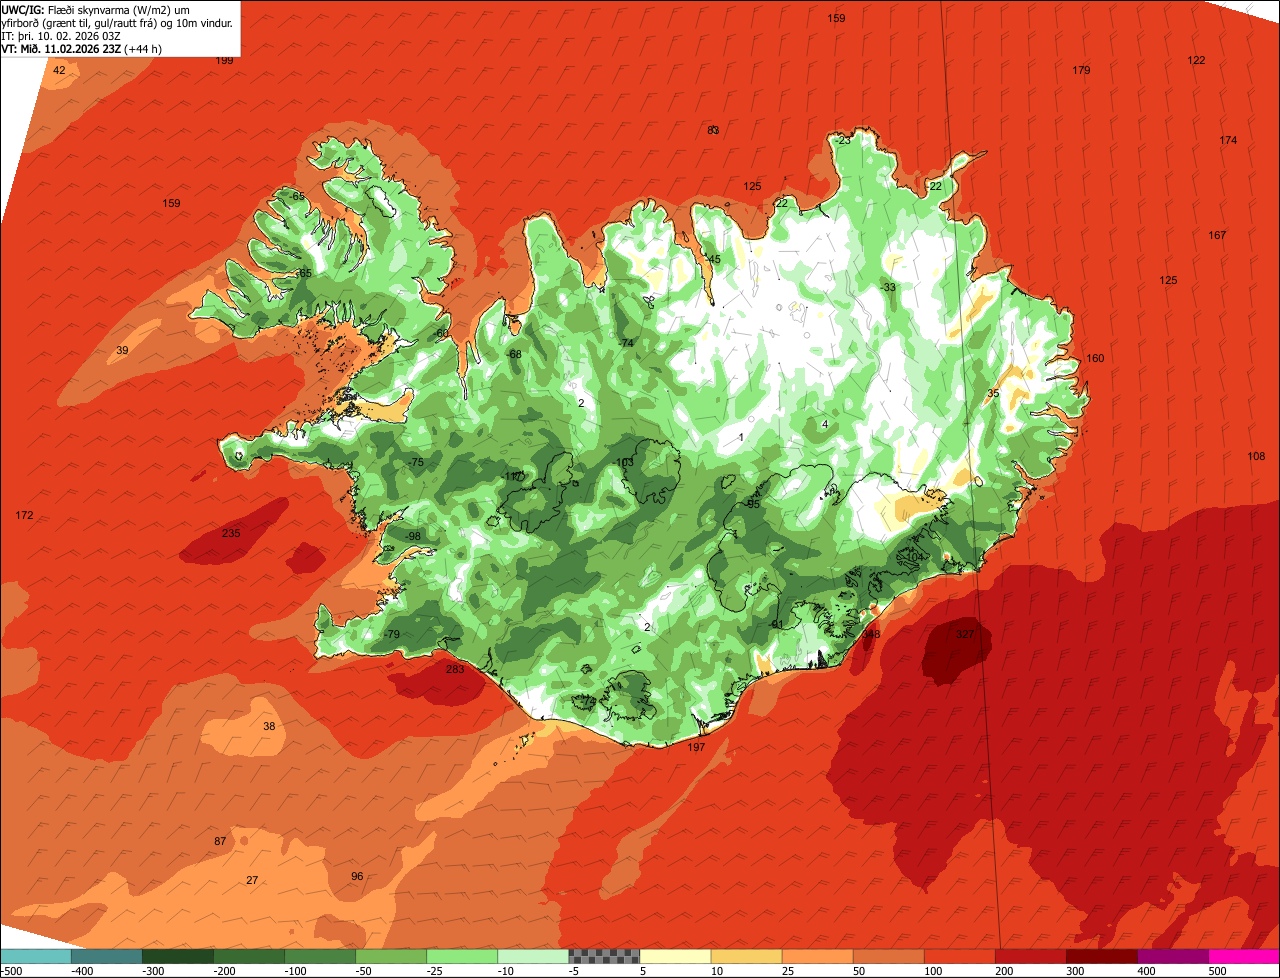Viewport: 1280px width, 978px height.
Task: Click the map value '327' southeast of Iceland
Action: click(965, 635)
